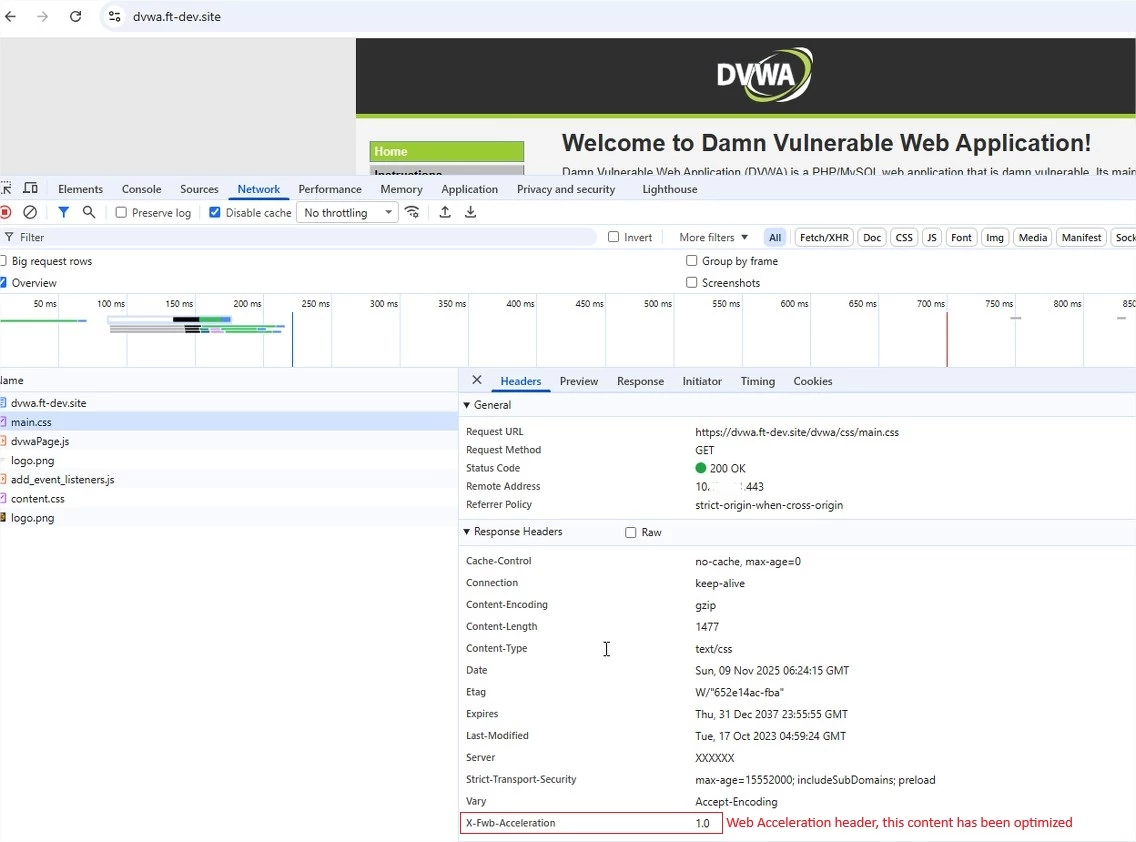Viewport: 1136px width, 842px height.
Task: Open the Initiator tab
Action: (x=702, y=381)
